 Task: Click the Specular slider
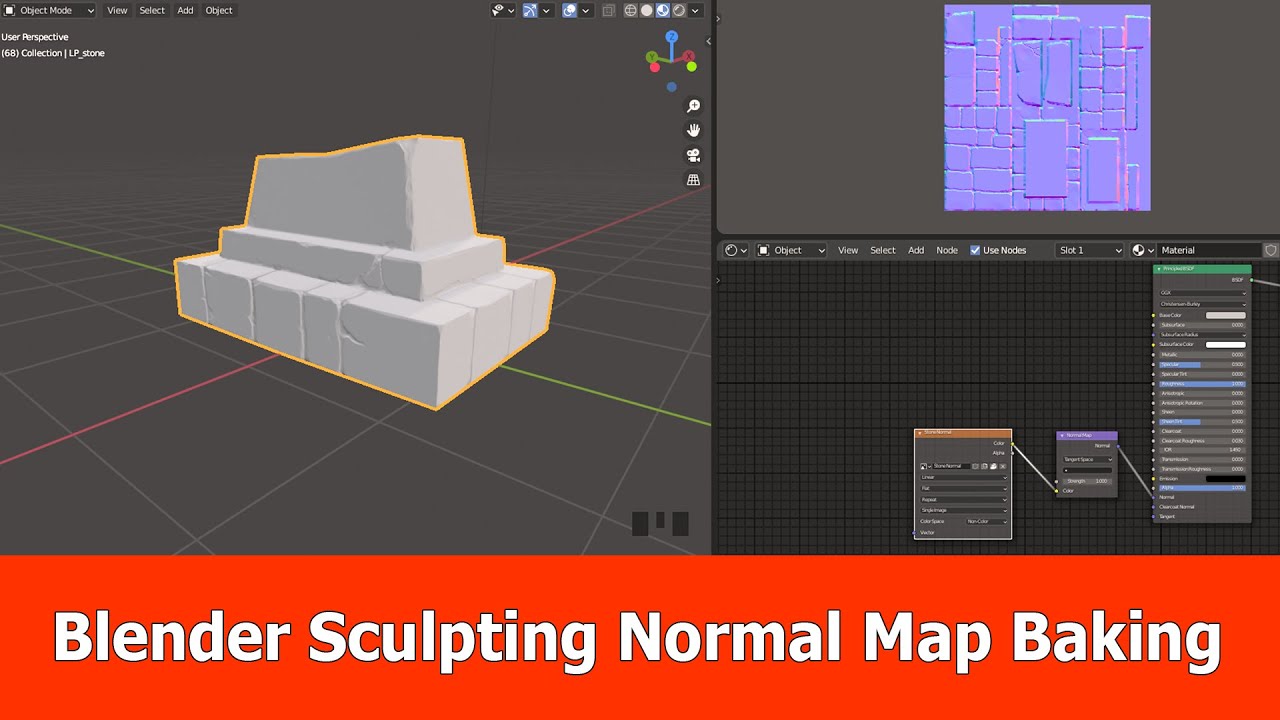[x=1202, y=364]
